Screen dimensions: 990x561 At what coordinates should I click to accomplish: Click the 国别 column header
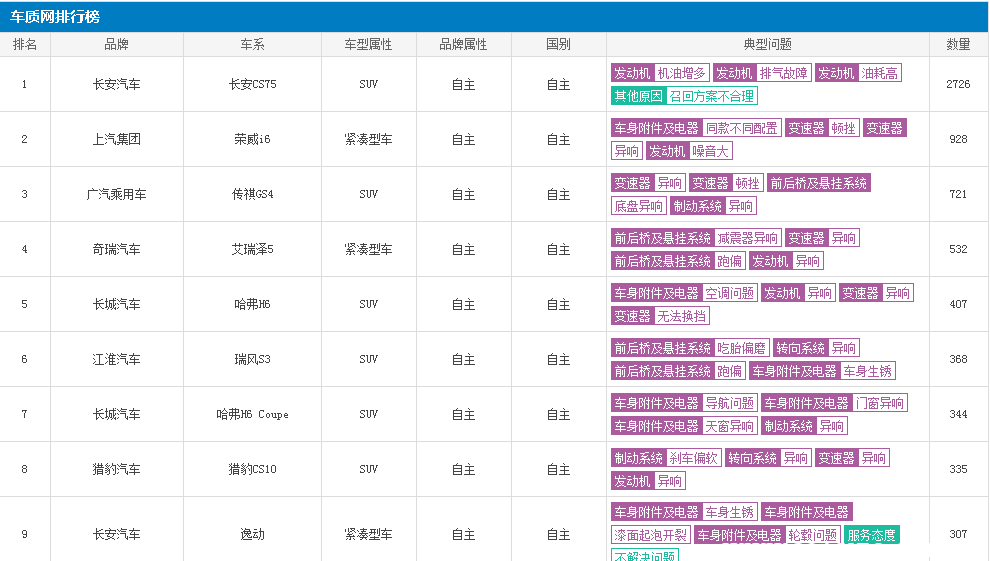coord(558,44)
